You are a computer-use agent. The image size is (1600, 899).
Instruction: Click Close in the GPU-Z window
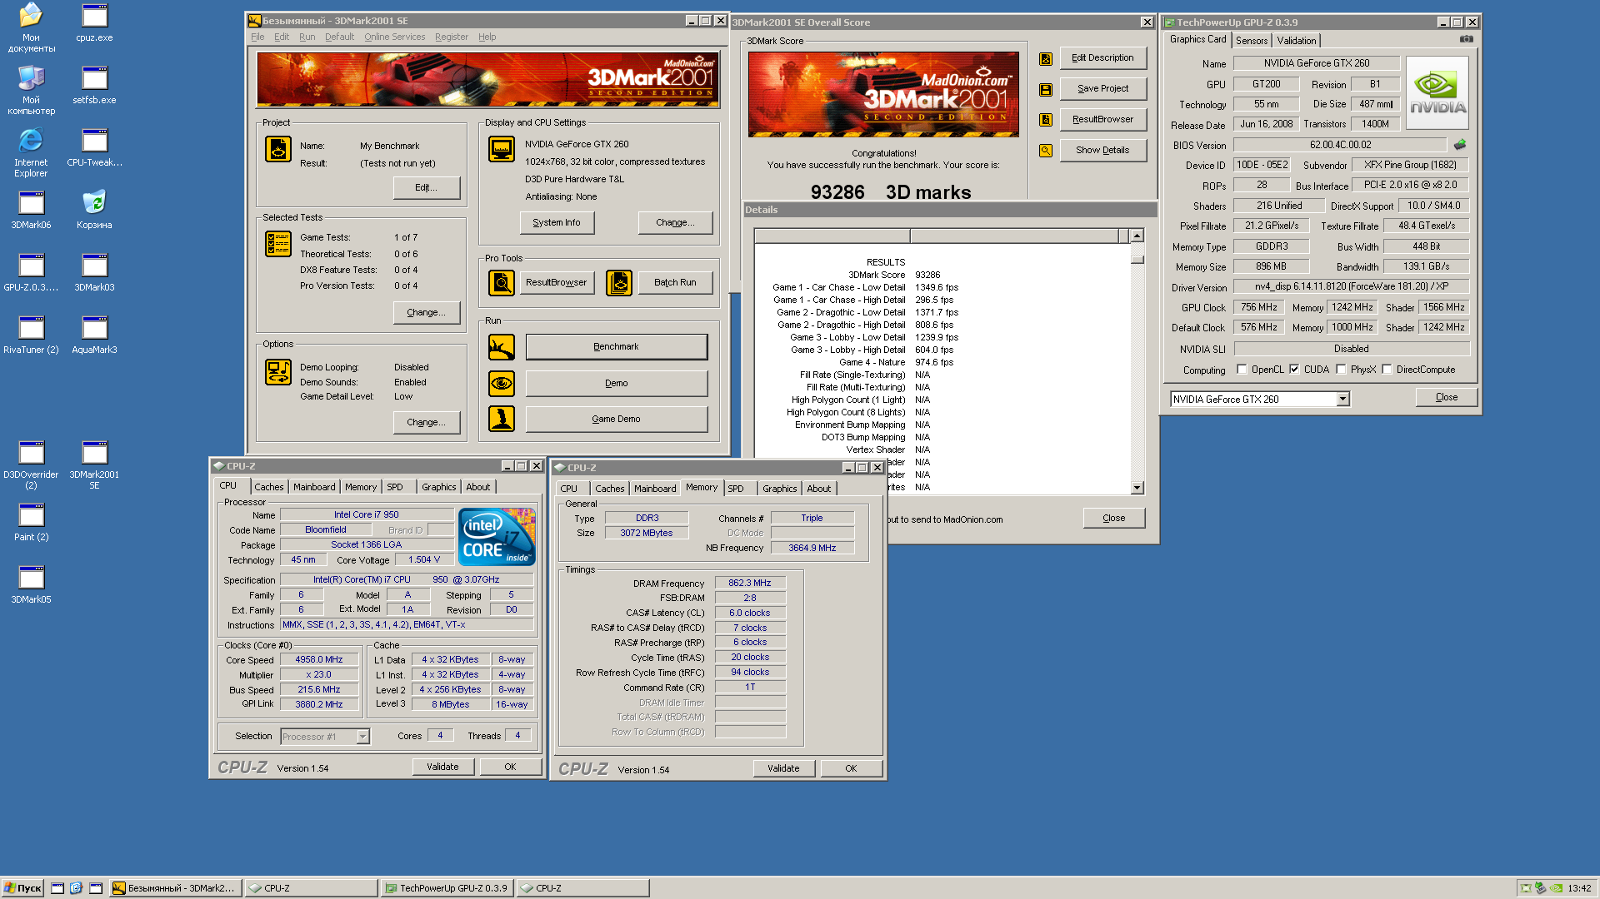pos(1447,398)
